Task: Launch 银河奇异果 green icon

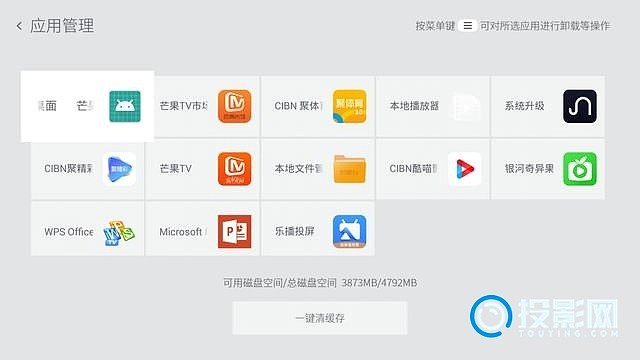Action: (580, 169)
